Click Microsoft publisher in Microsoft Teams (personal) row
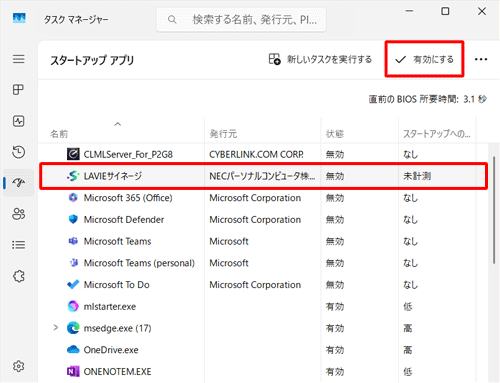The image size is (500, 383). tap(229, 263)
